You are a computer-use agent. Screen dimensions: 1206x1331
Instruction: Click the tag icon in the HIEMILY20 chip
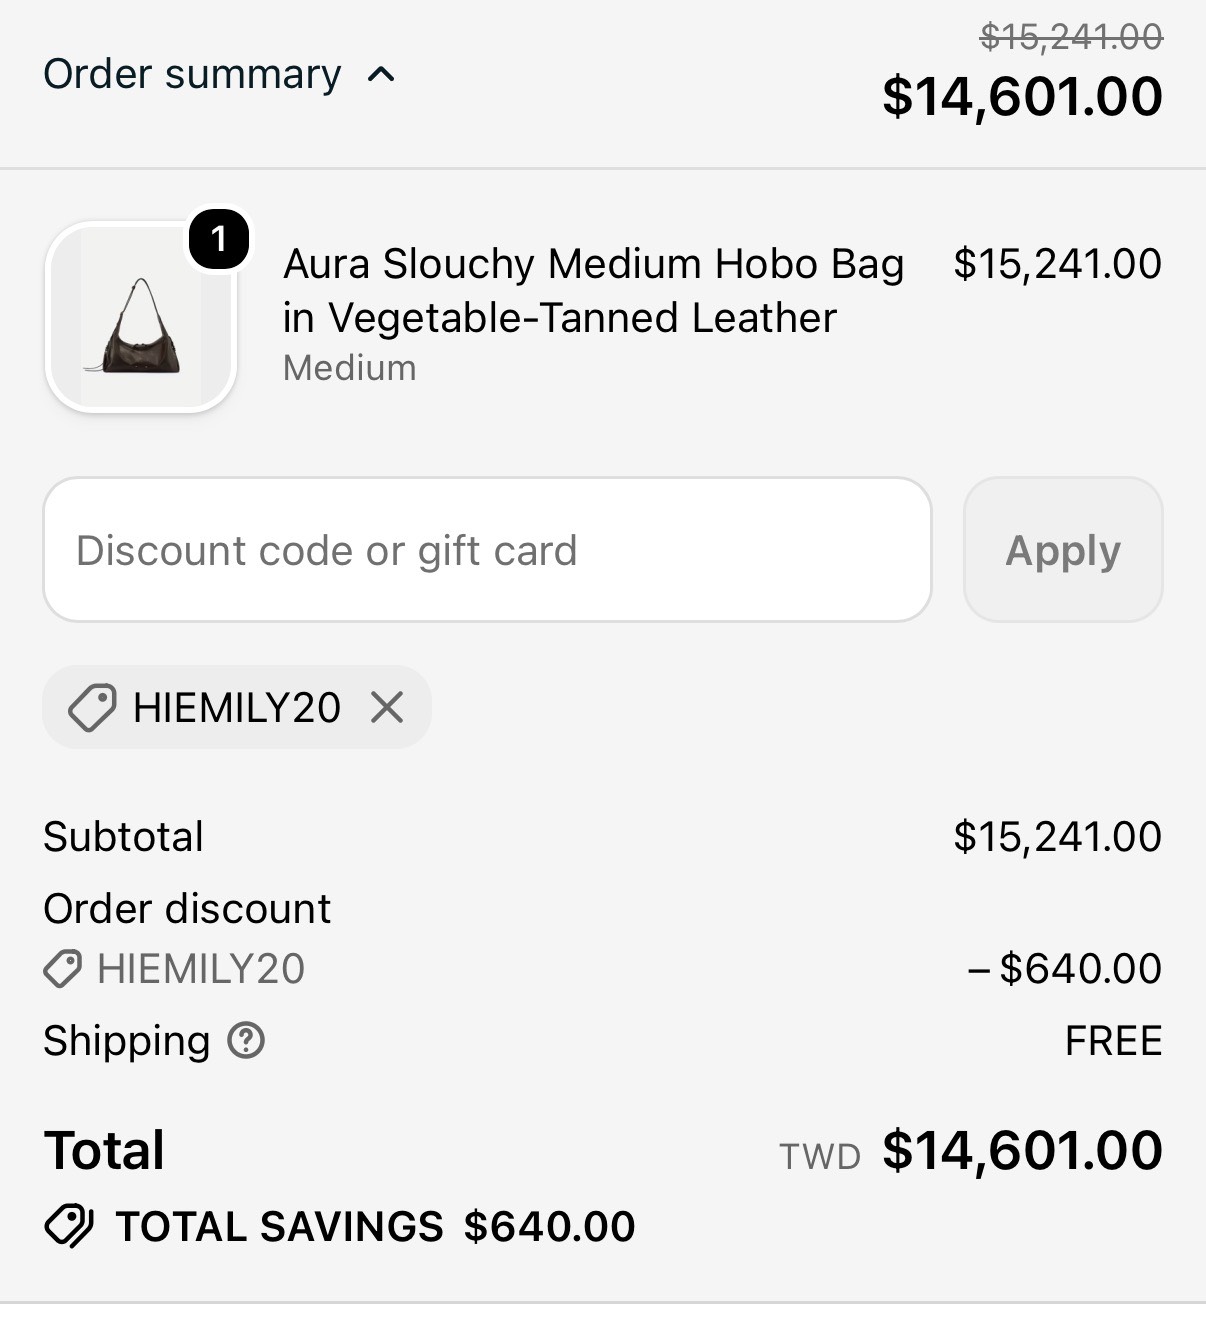91,708
